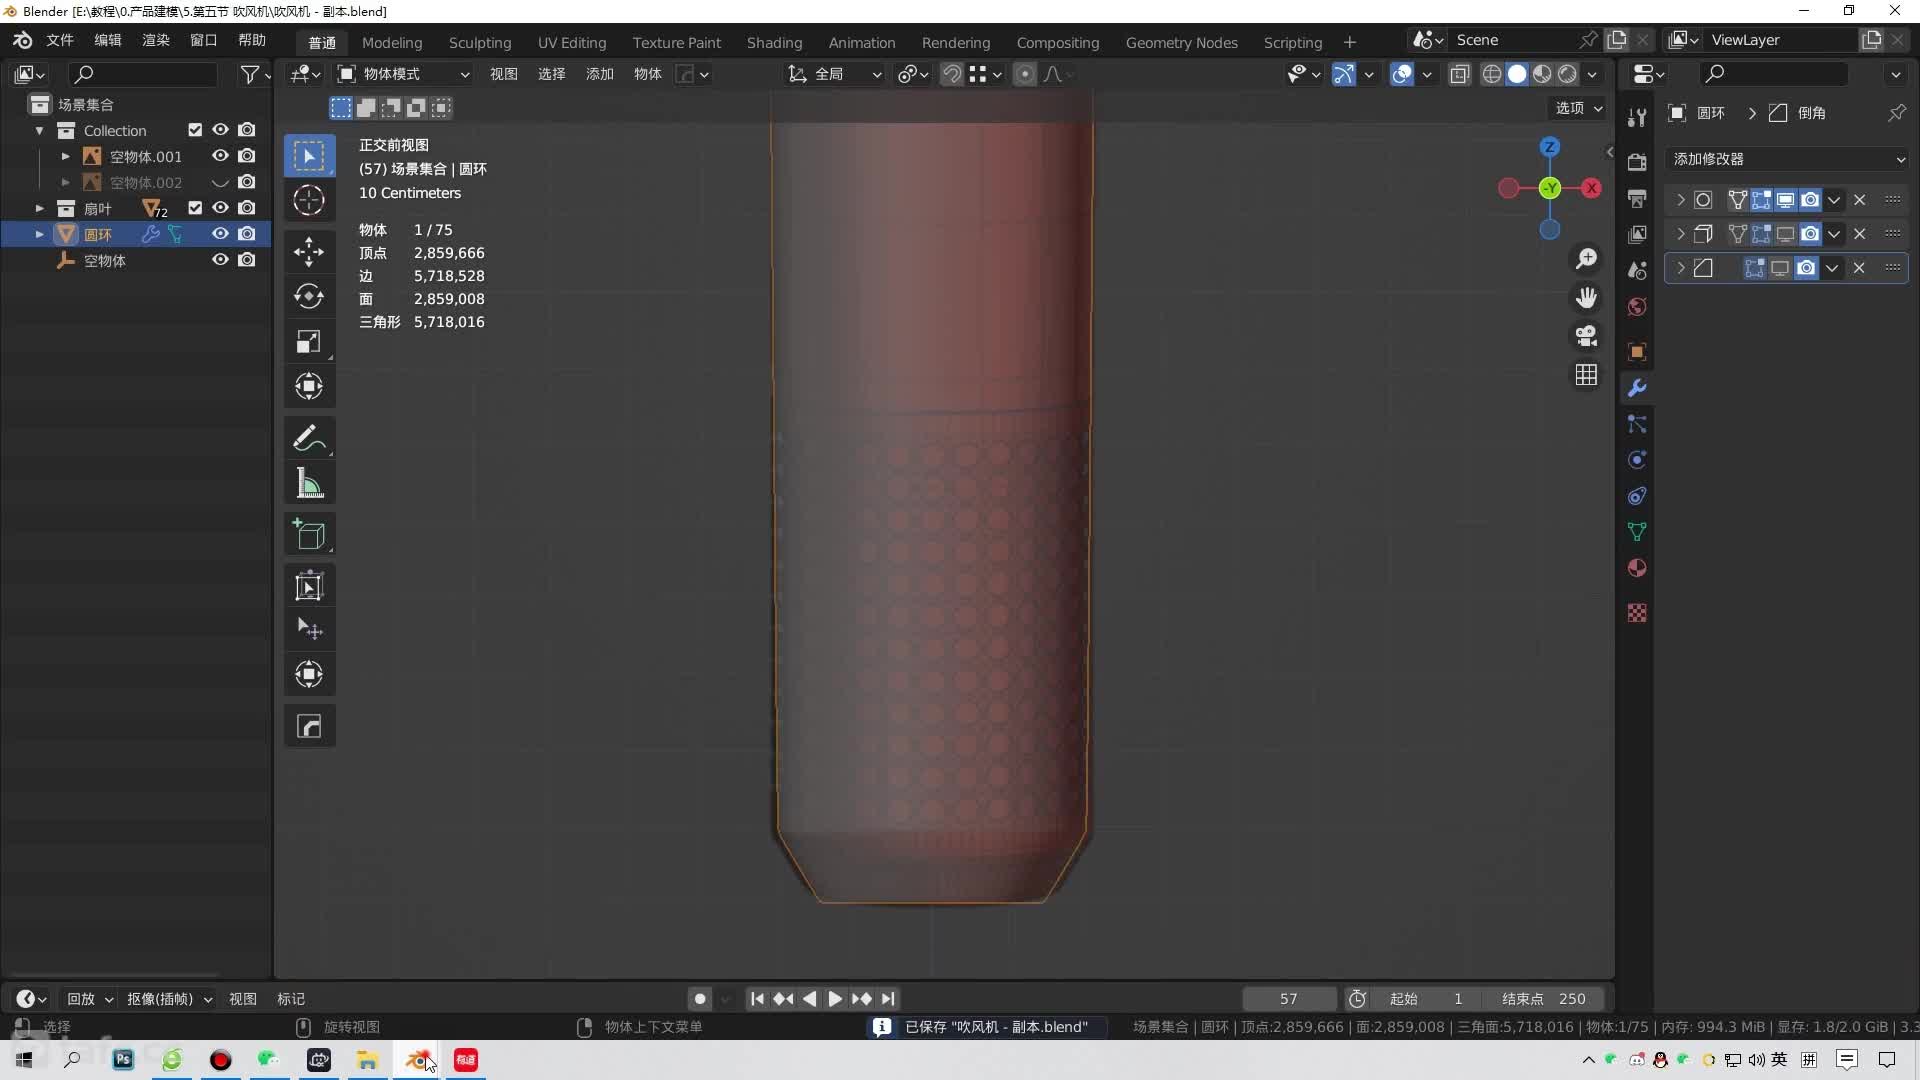Click the zoom view magnifier icon
Screen dimensions: 1920x1080
click(1586, 259)
